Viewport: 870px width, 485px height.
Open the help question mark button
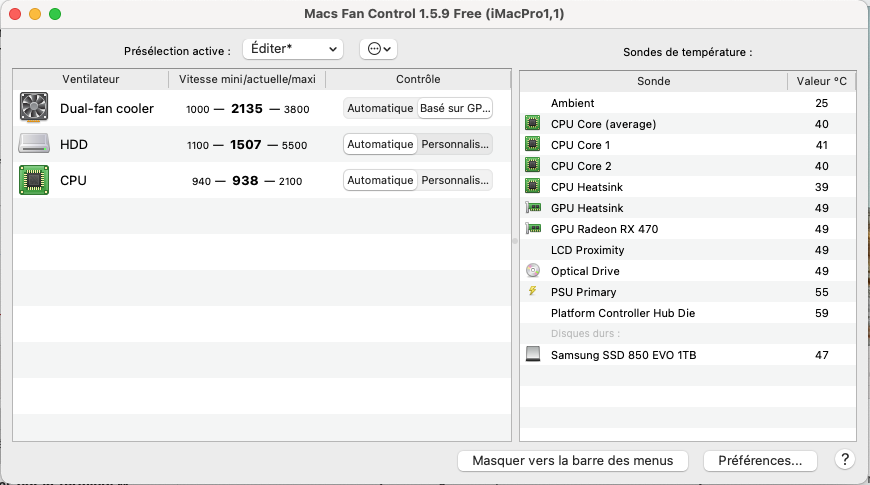tap(844, 459)
